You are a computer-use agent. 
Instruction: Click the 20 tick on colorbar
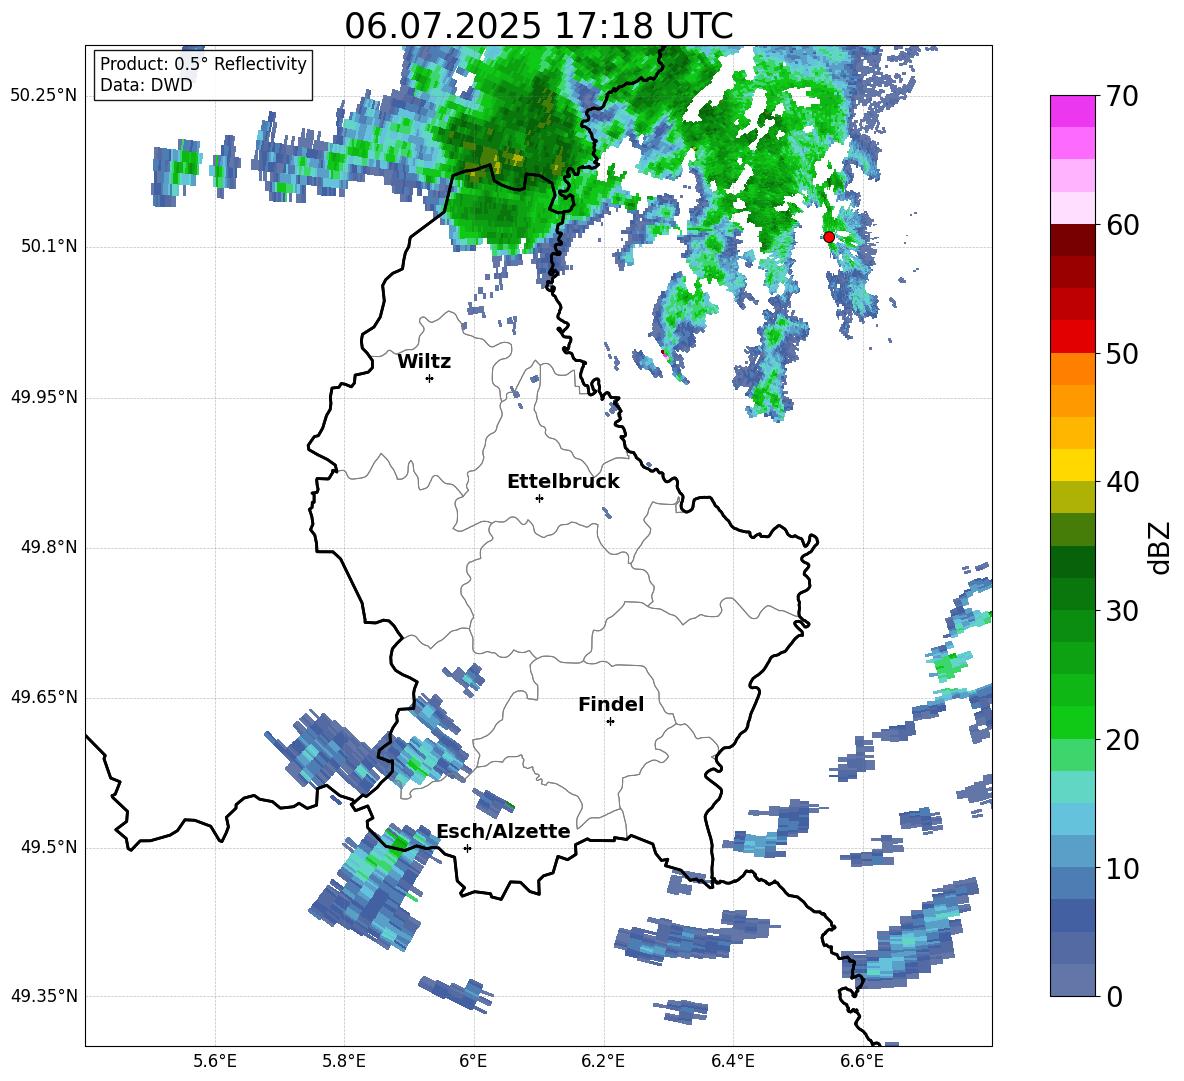click(1121, 741)
